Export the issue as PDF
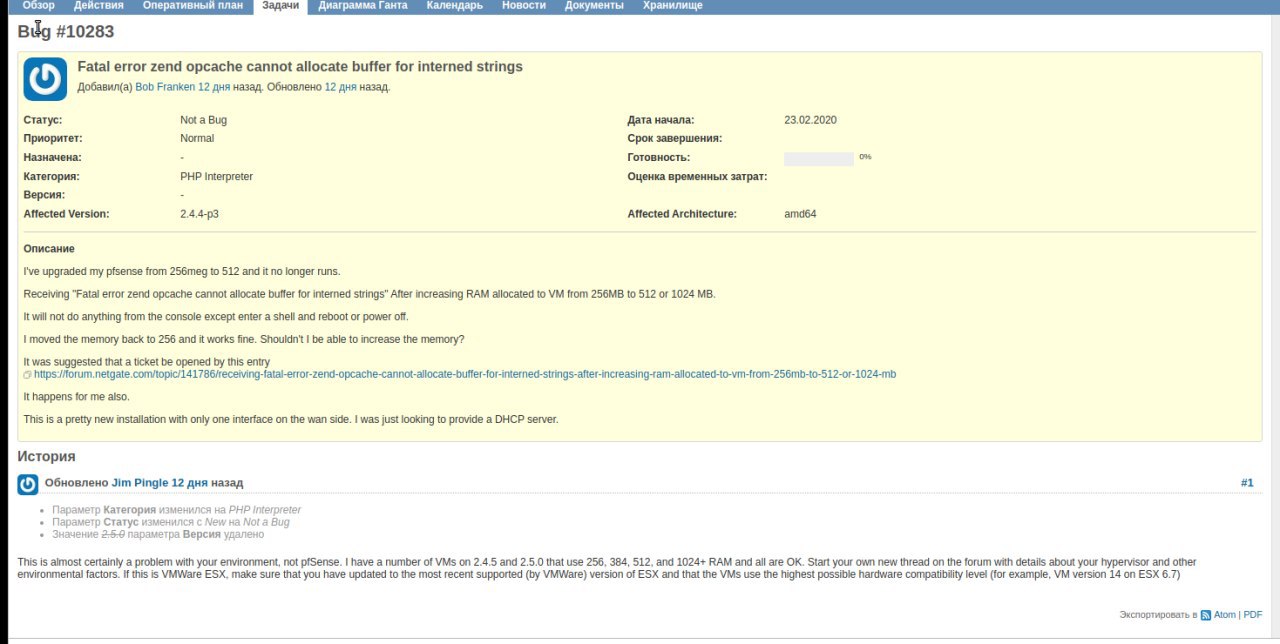 (x=1253, y=615)
